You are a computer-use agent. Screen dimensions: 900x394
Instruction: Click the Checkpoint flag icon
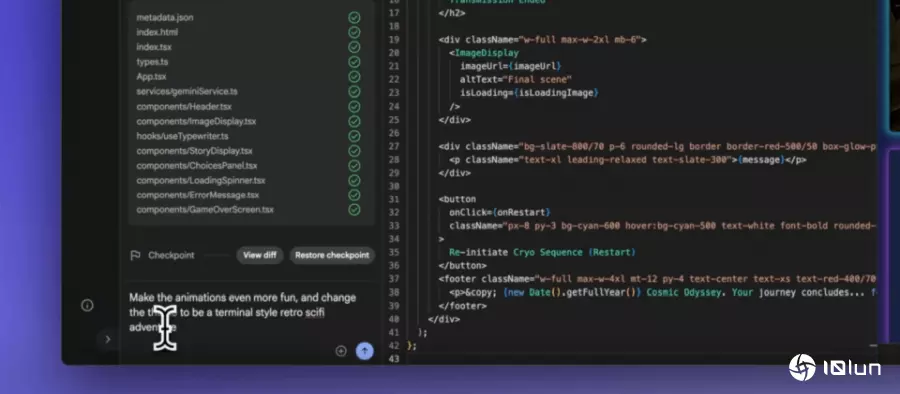(135, 255)
